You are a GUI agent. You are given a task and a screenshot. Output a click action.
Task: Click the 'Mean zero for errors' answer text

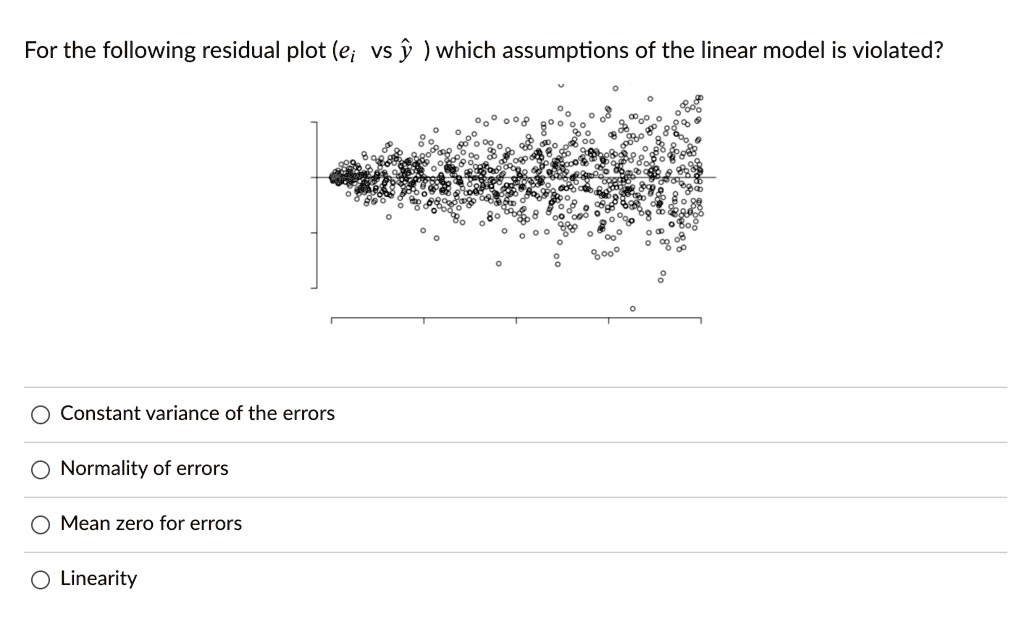tap(150, 523)
